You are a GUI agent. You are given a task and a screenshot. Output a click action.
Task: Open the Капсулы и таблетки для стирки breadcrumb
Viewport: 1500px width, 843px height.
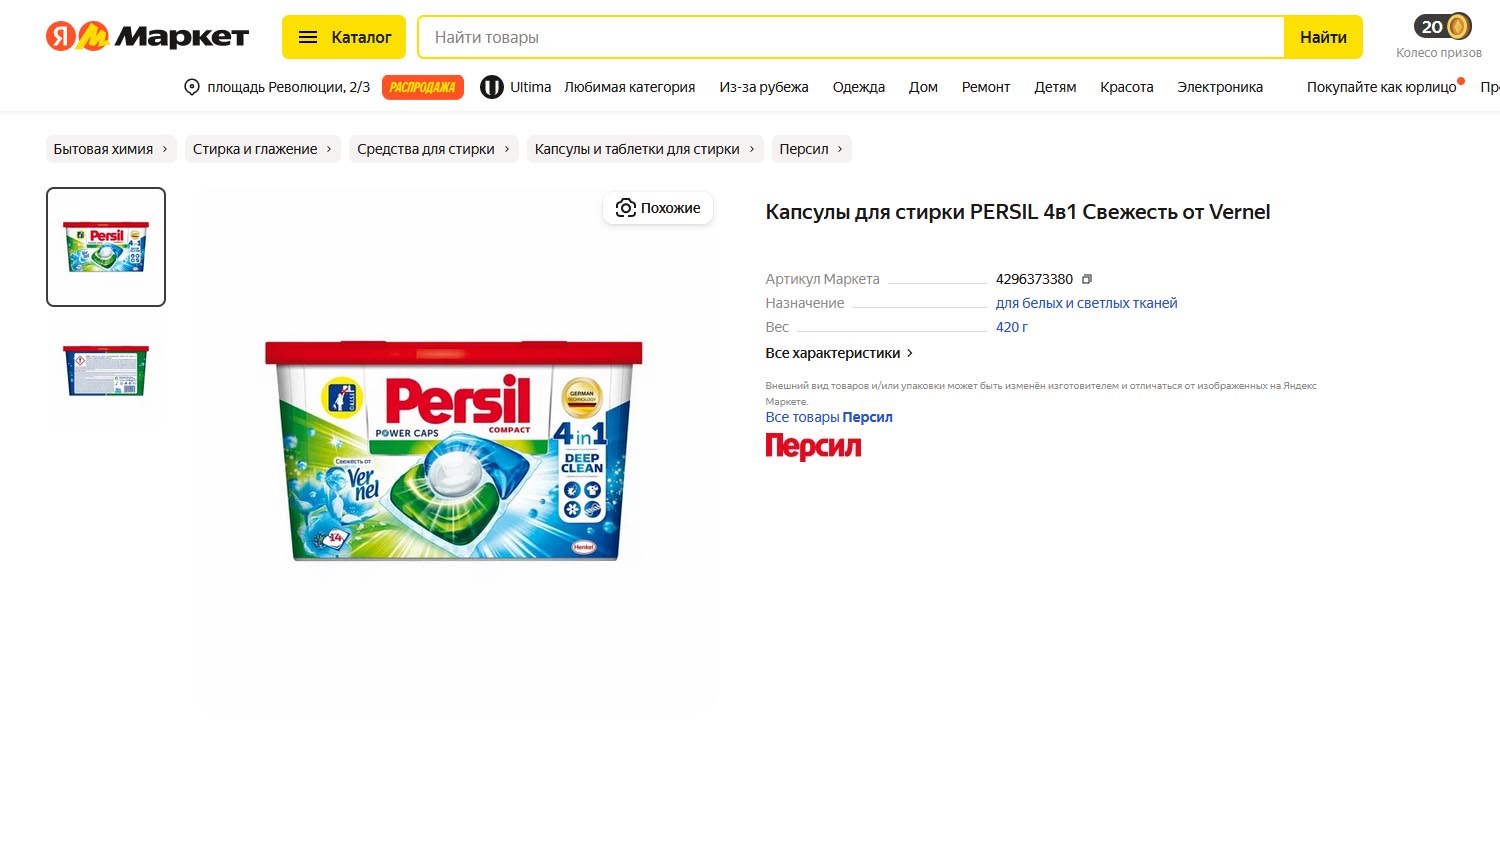pos(645,149)
